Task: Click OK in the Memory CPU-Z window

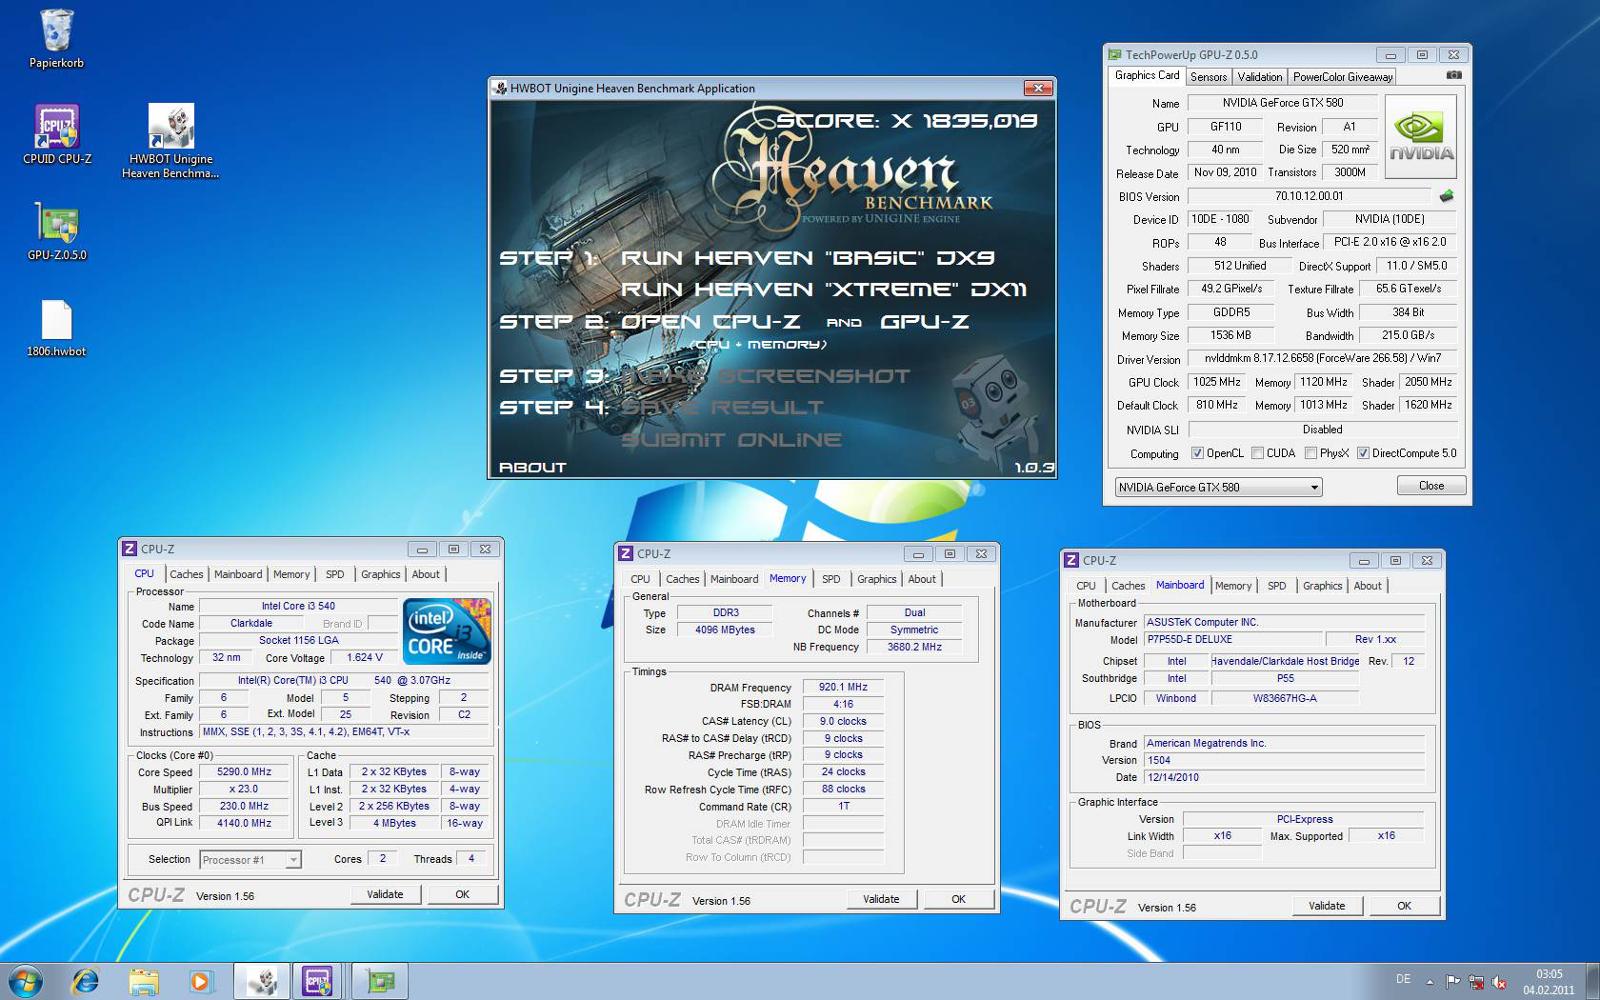Action: pyautogui.click(x=958, y=899)
